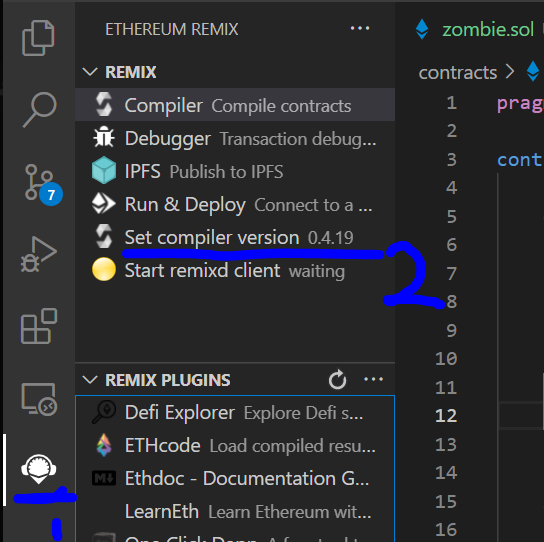The image size is (544, 542).
Task: Open the ETHcode plugin
Action: (x=235, y=445)
